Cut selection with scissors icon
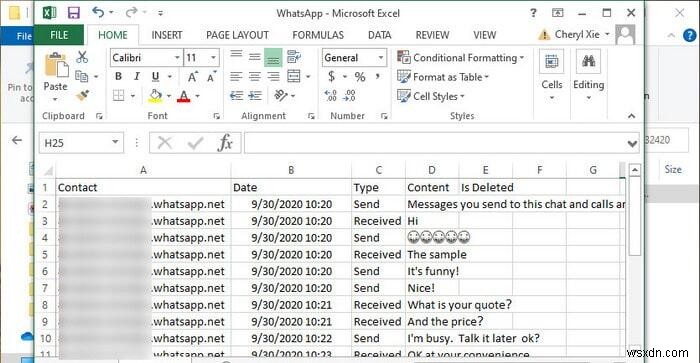 pyautogui.click(x=82, y=57)
